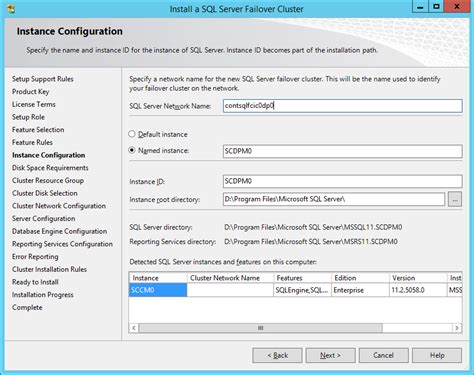Click the SQL Server directory path text

(x=313, y=227)
